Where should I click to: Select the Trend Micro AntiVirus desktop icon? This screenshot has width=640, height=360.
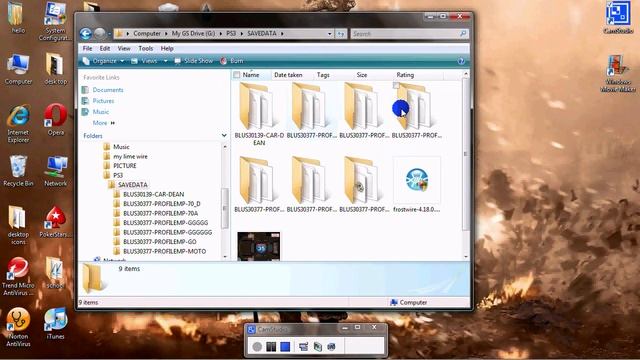[x=18, y=276]
